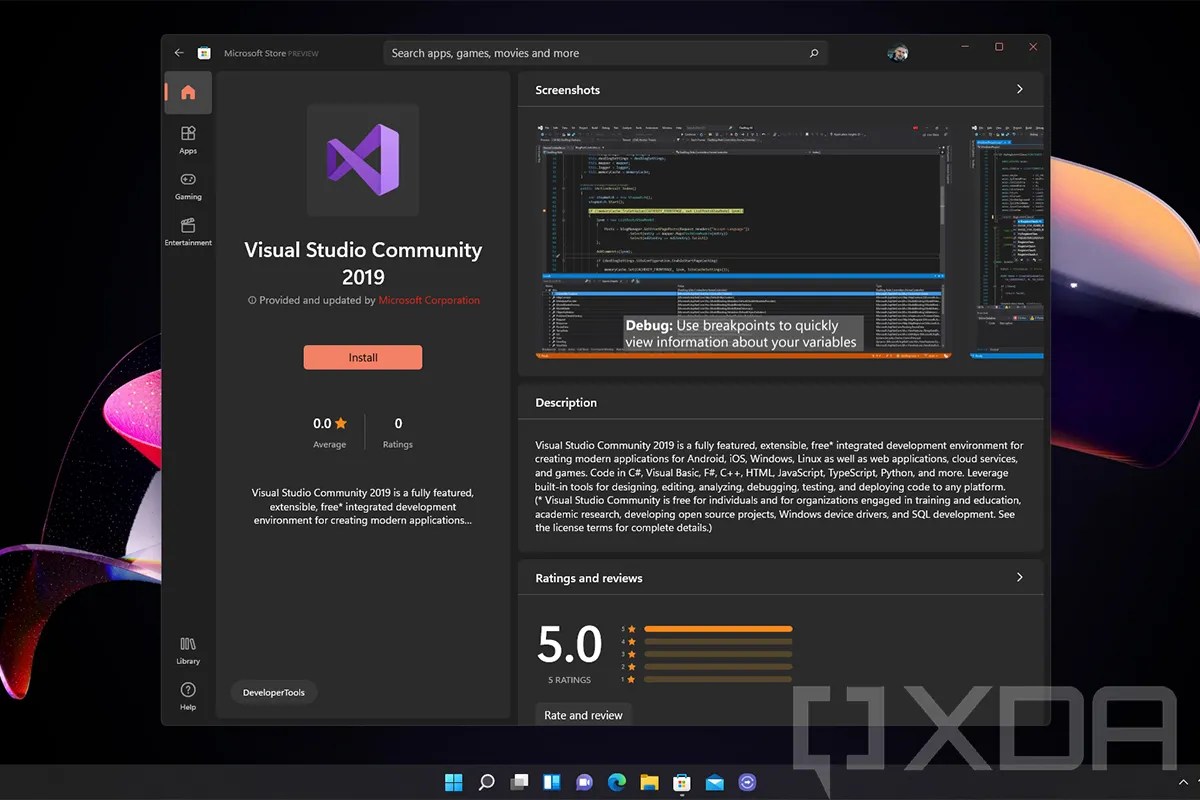The image size is (1200, 800).
Task: Click the Microsoft Store logo in the title bar
Action: click(204, 53)
